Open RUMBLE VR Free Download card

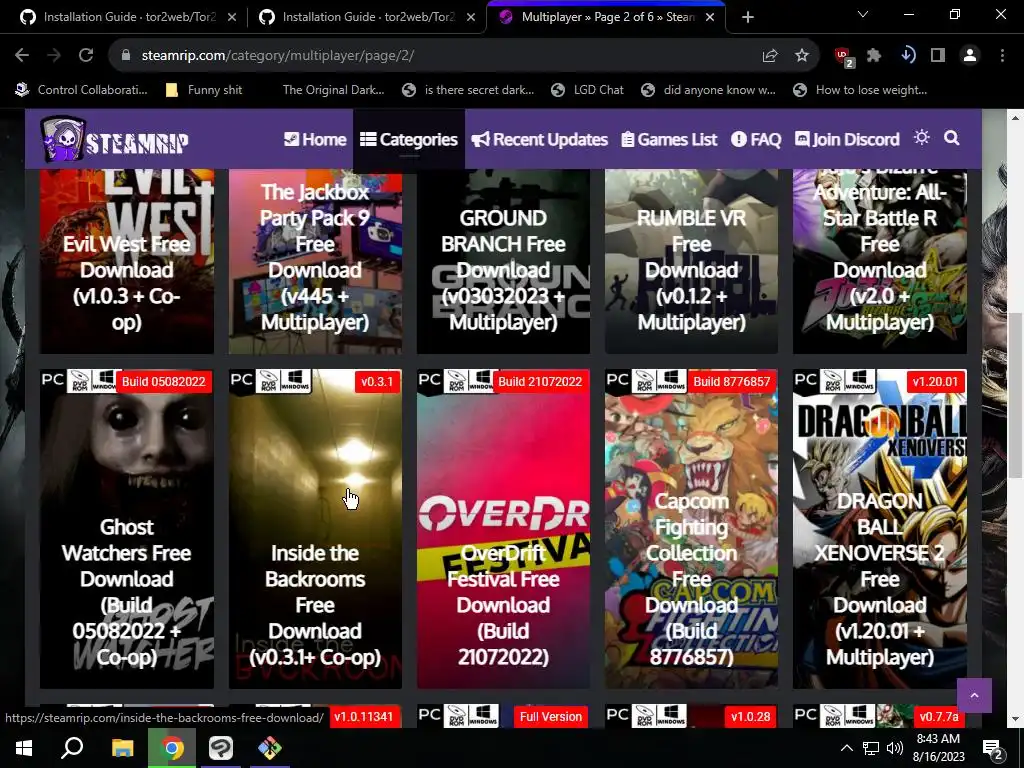click(x=691, y=261)
